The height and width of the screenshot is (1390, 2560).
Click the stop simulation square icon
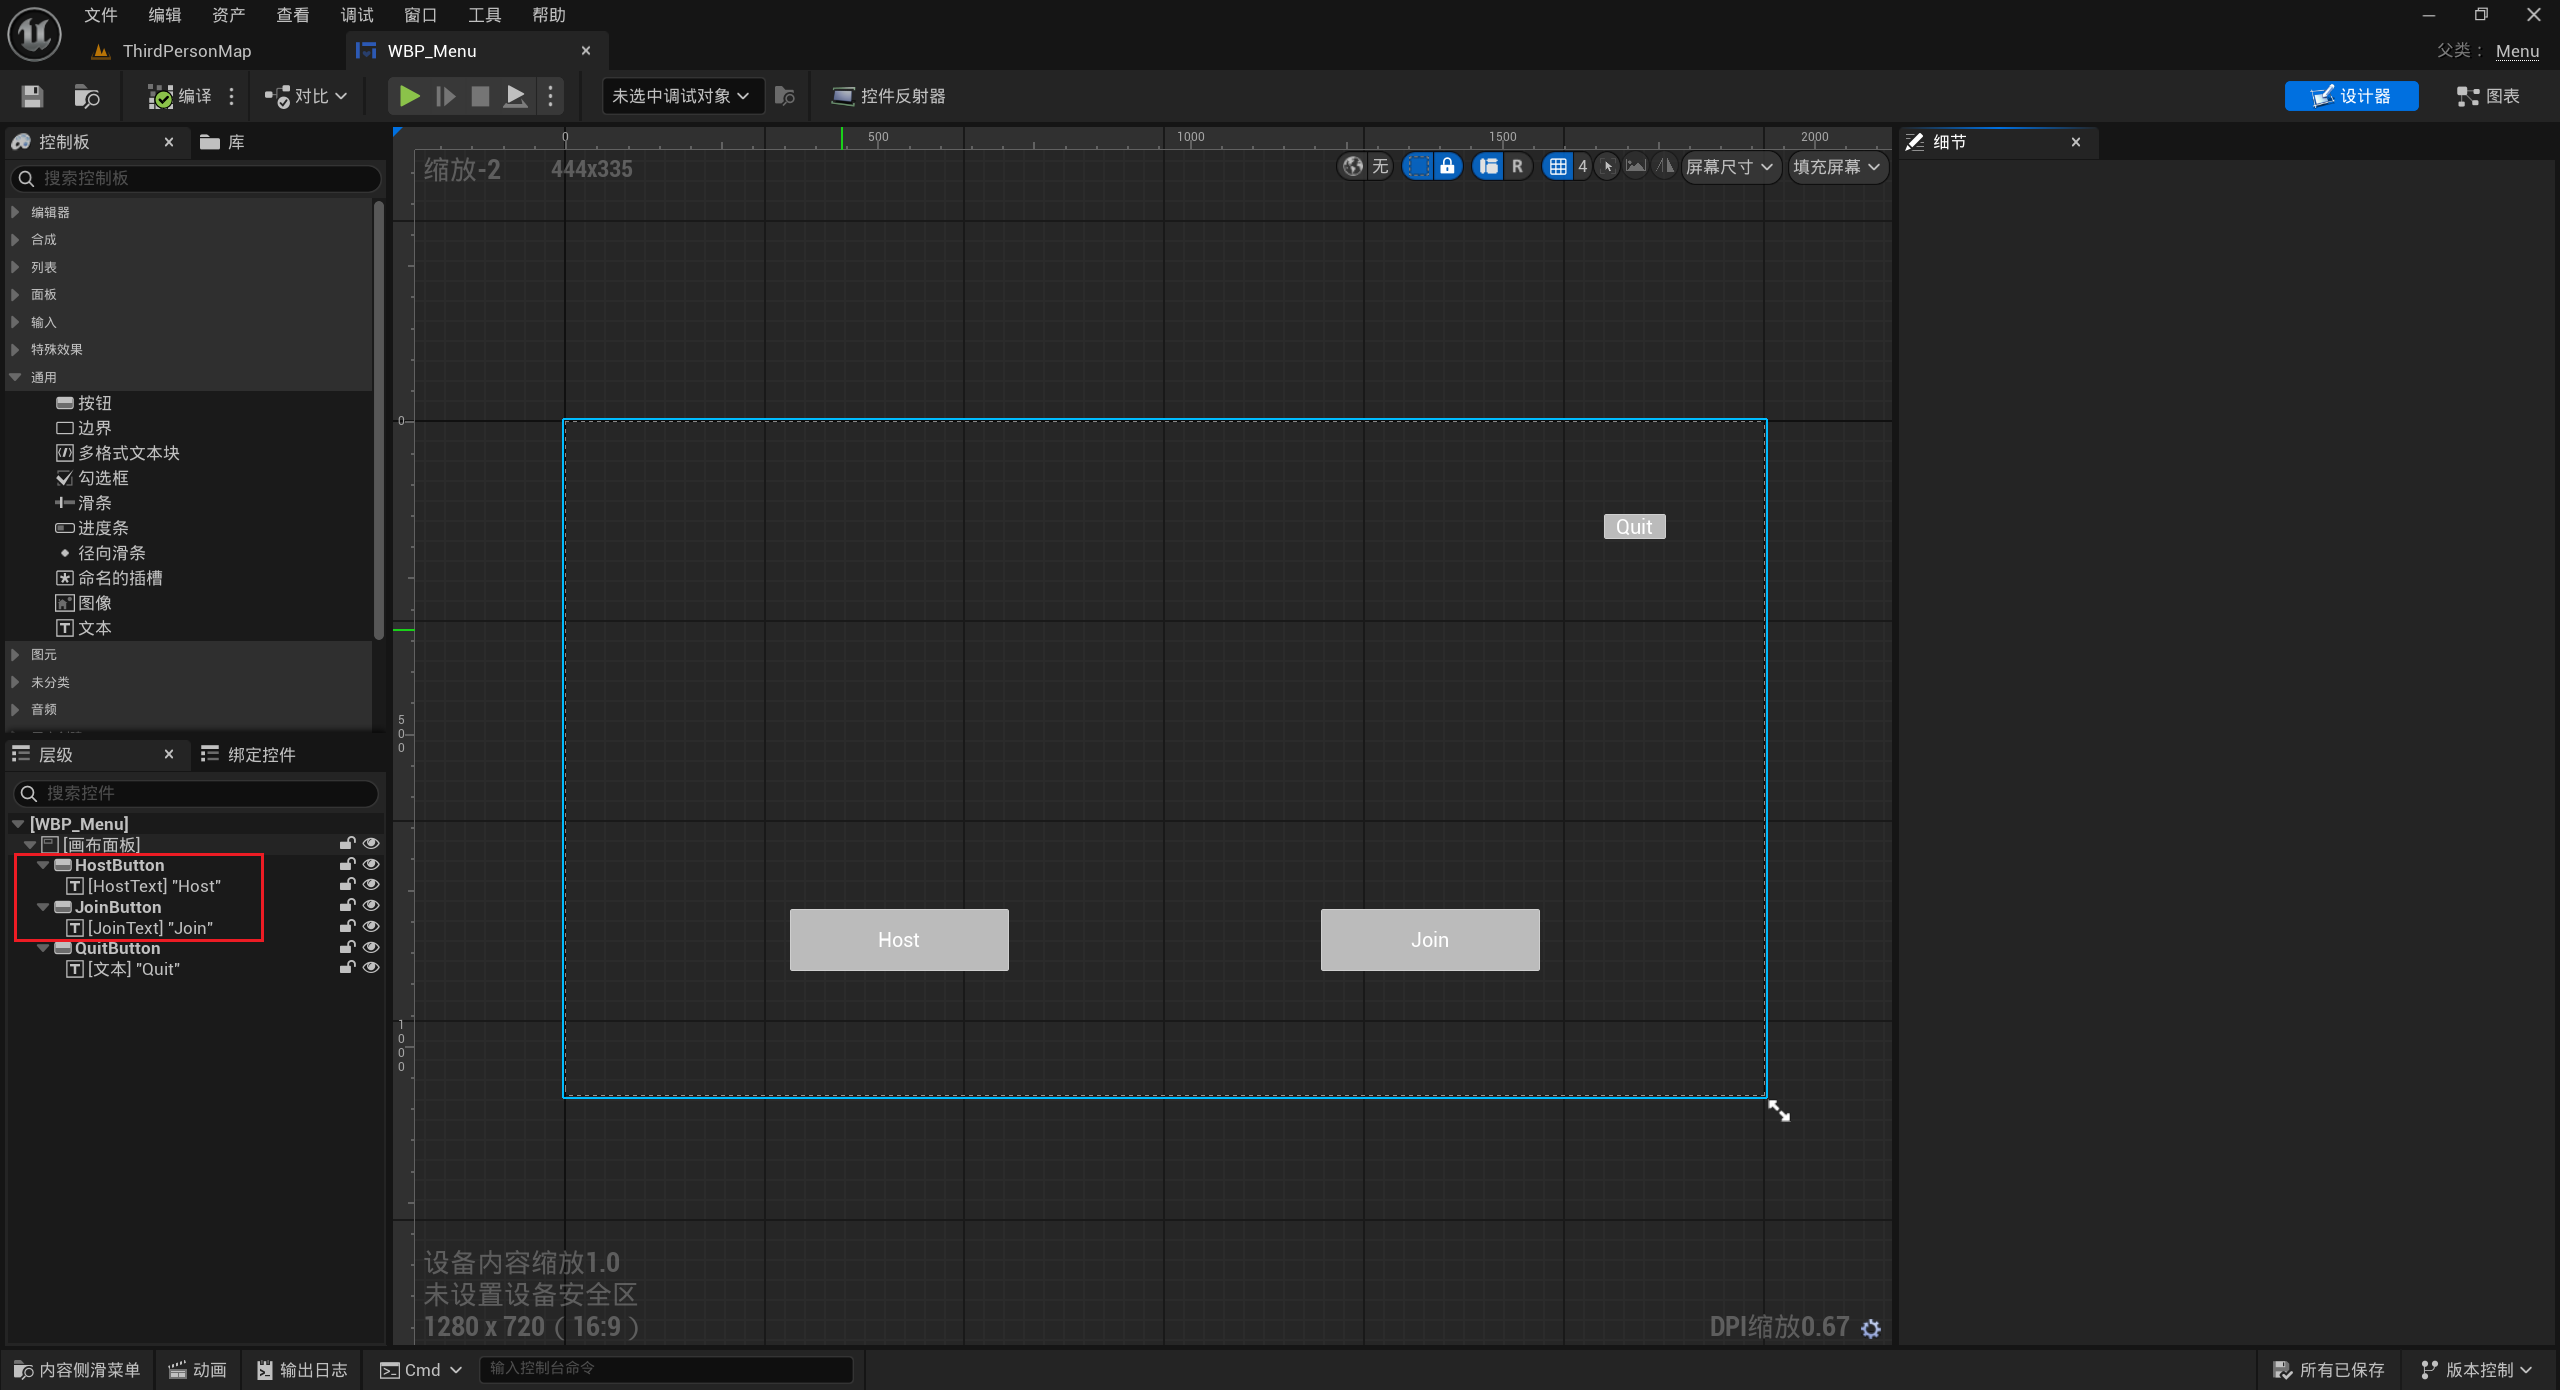coord(480,96)
